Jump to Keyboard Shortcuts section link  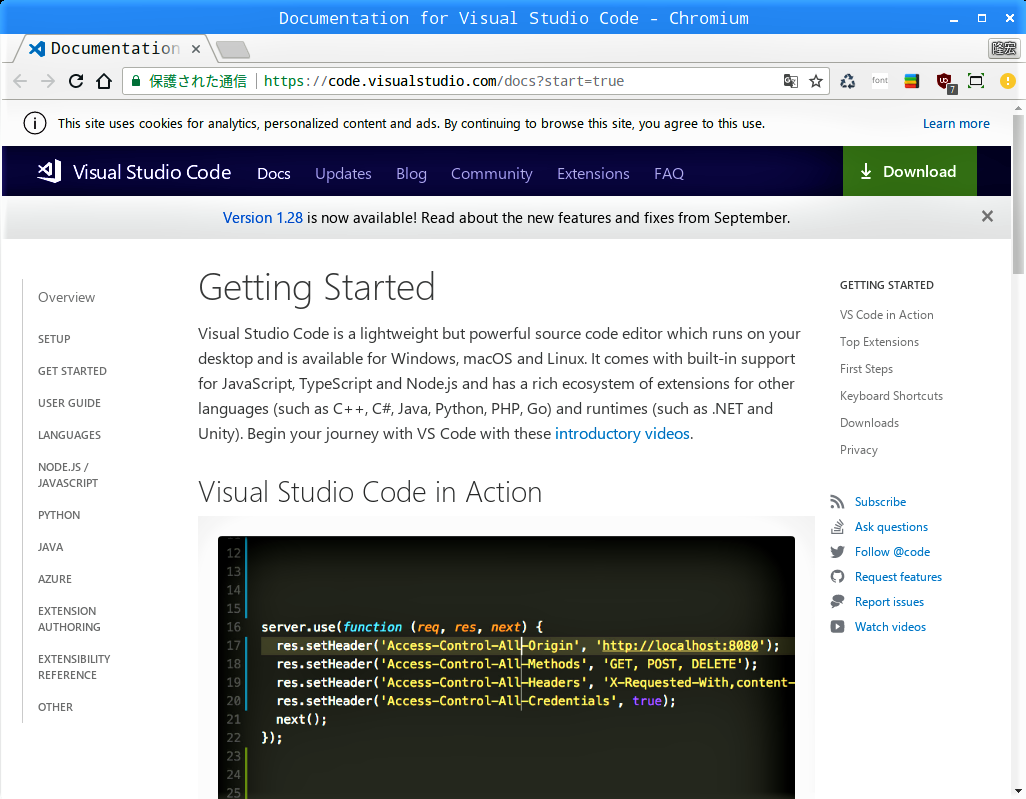891,396
